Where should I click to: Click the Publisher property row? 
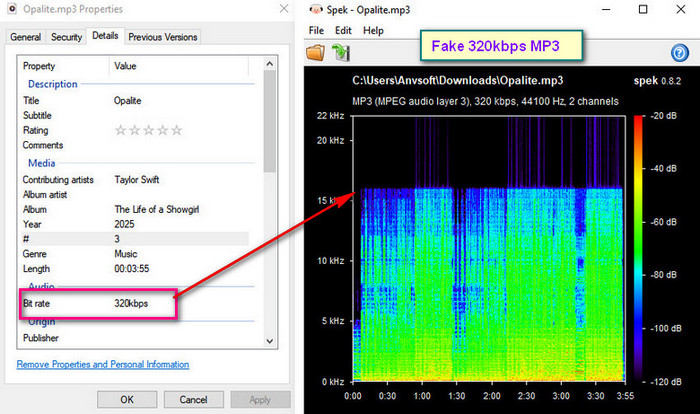point(134,338)
